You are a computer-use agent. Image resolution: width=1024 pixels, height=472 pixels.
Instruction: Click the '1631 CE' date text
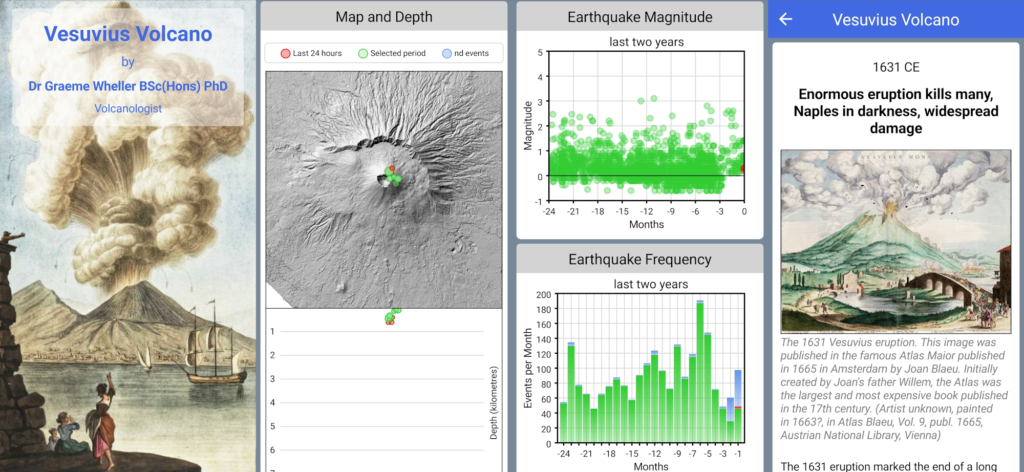(x=897, y=67)
